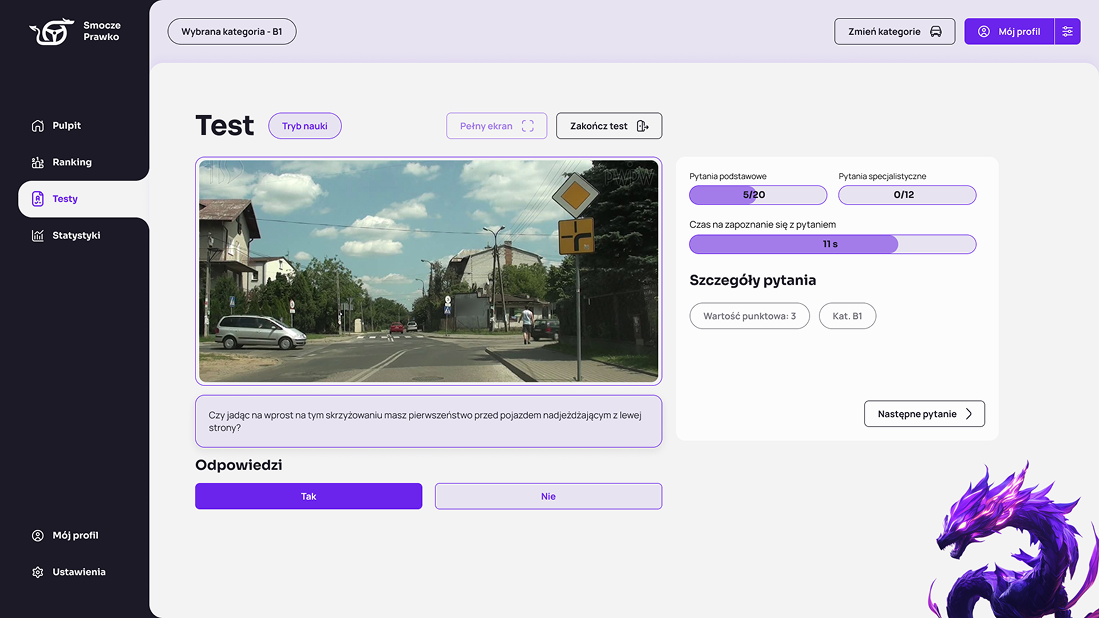Click the gear icon for Ustawienia
The height and width of the screenshot is (618, 1099).
pos(38,572)
